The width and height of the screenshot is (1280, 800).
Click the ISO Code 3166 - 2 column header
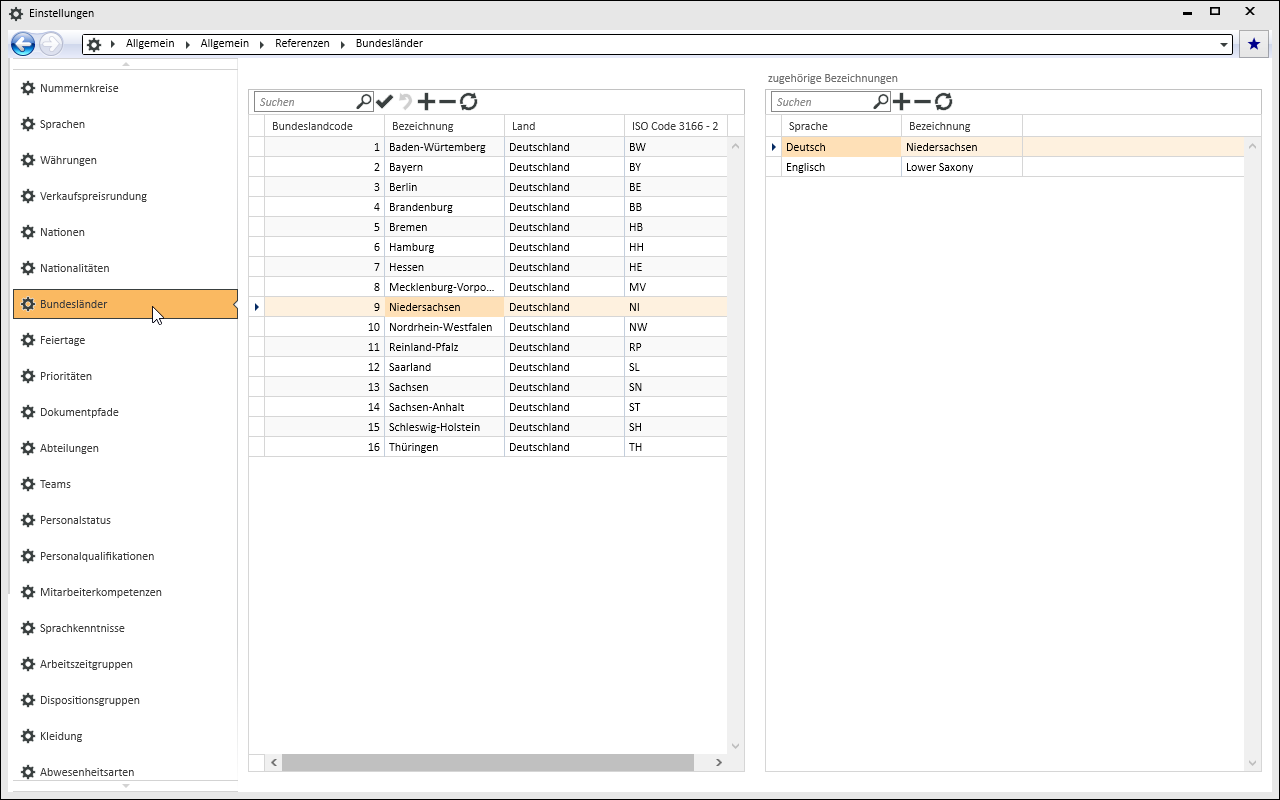674,126
